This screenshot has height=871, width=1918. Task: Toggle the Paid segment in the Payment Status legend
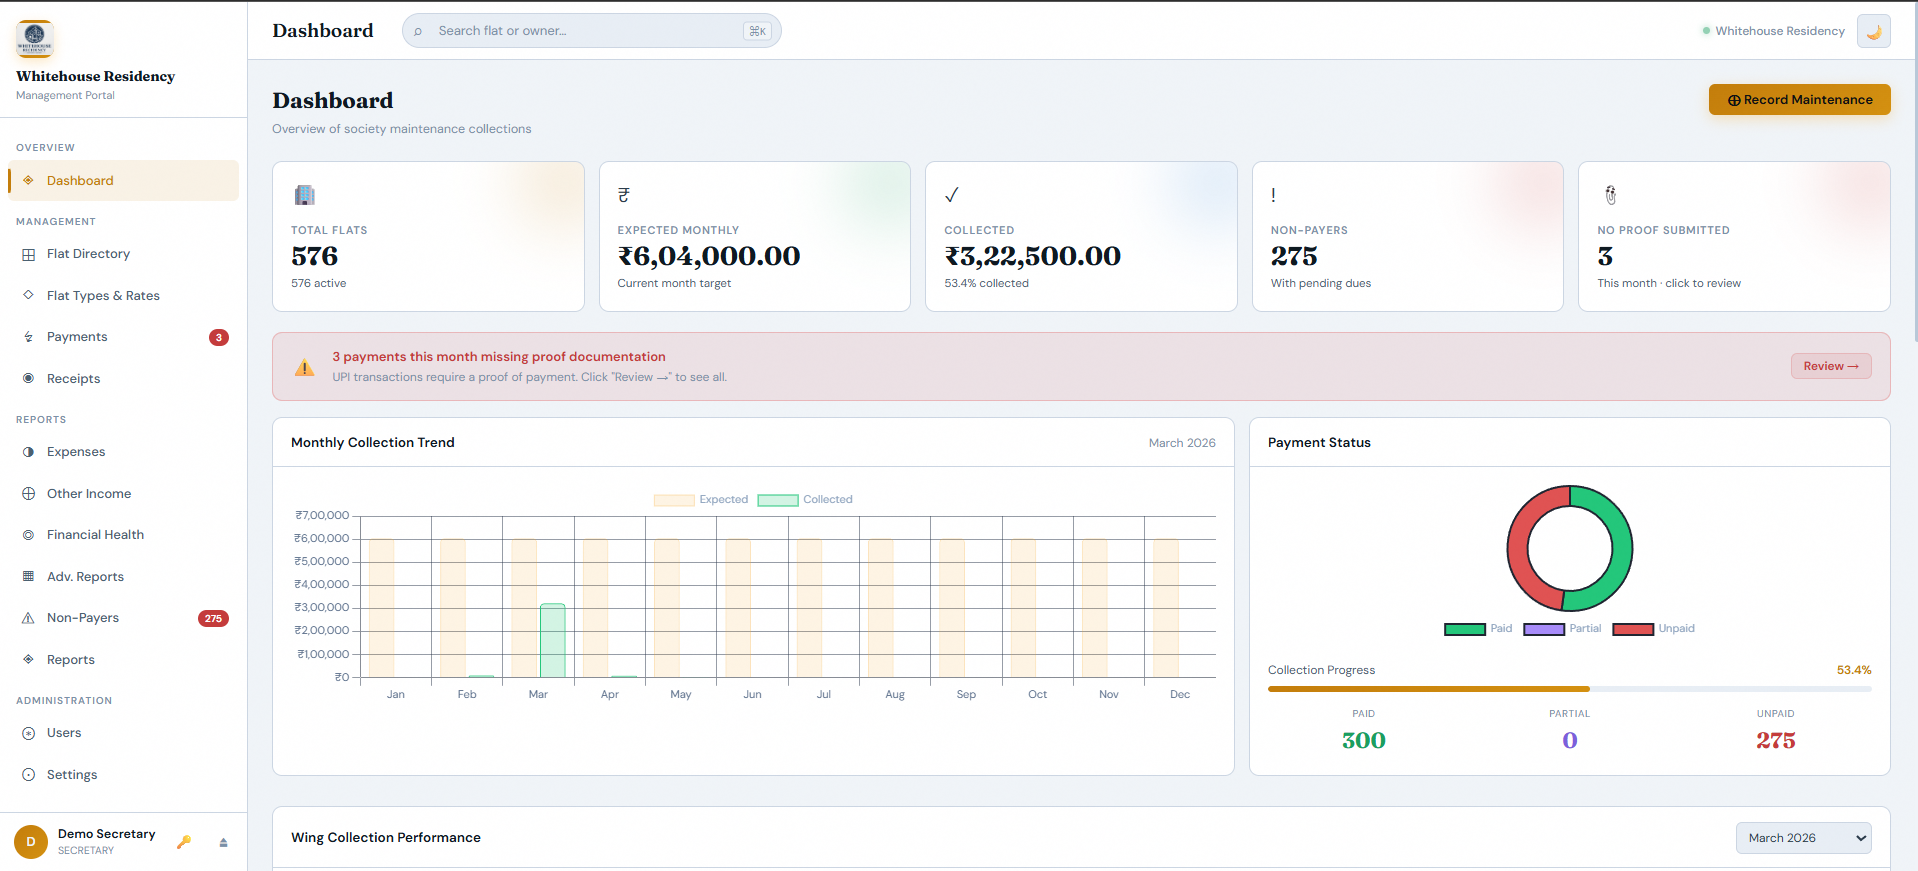(x=1478, y=629)
